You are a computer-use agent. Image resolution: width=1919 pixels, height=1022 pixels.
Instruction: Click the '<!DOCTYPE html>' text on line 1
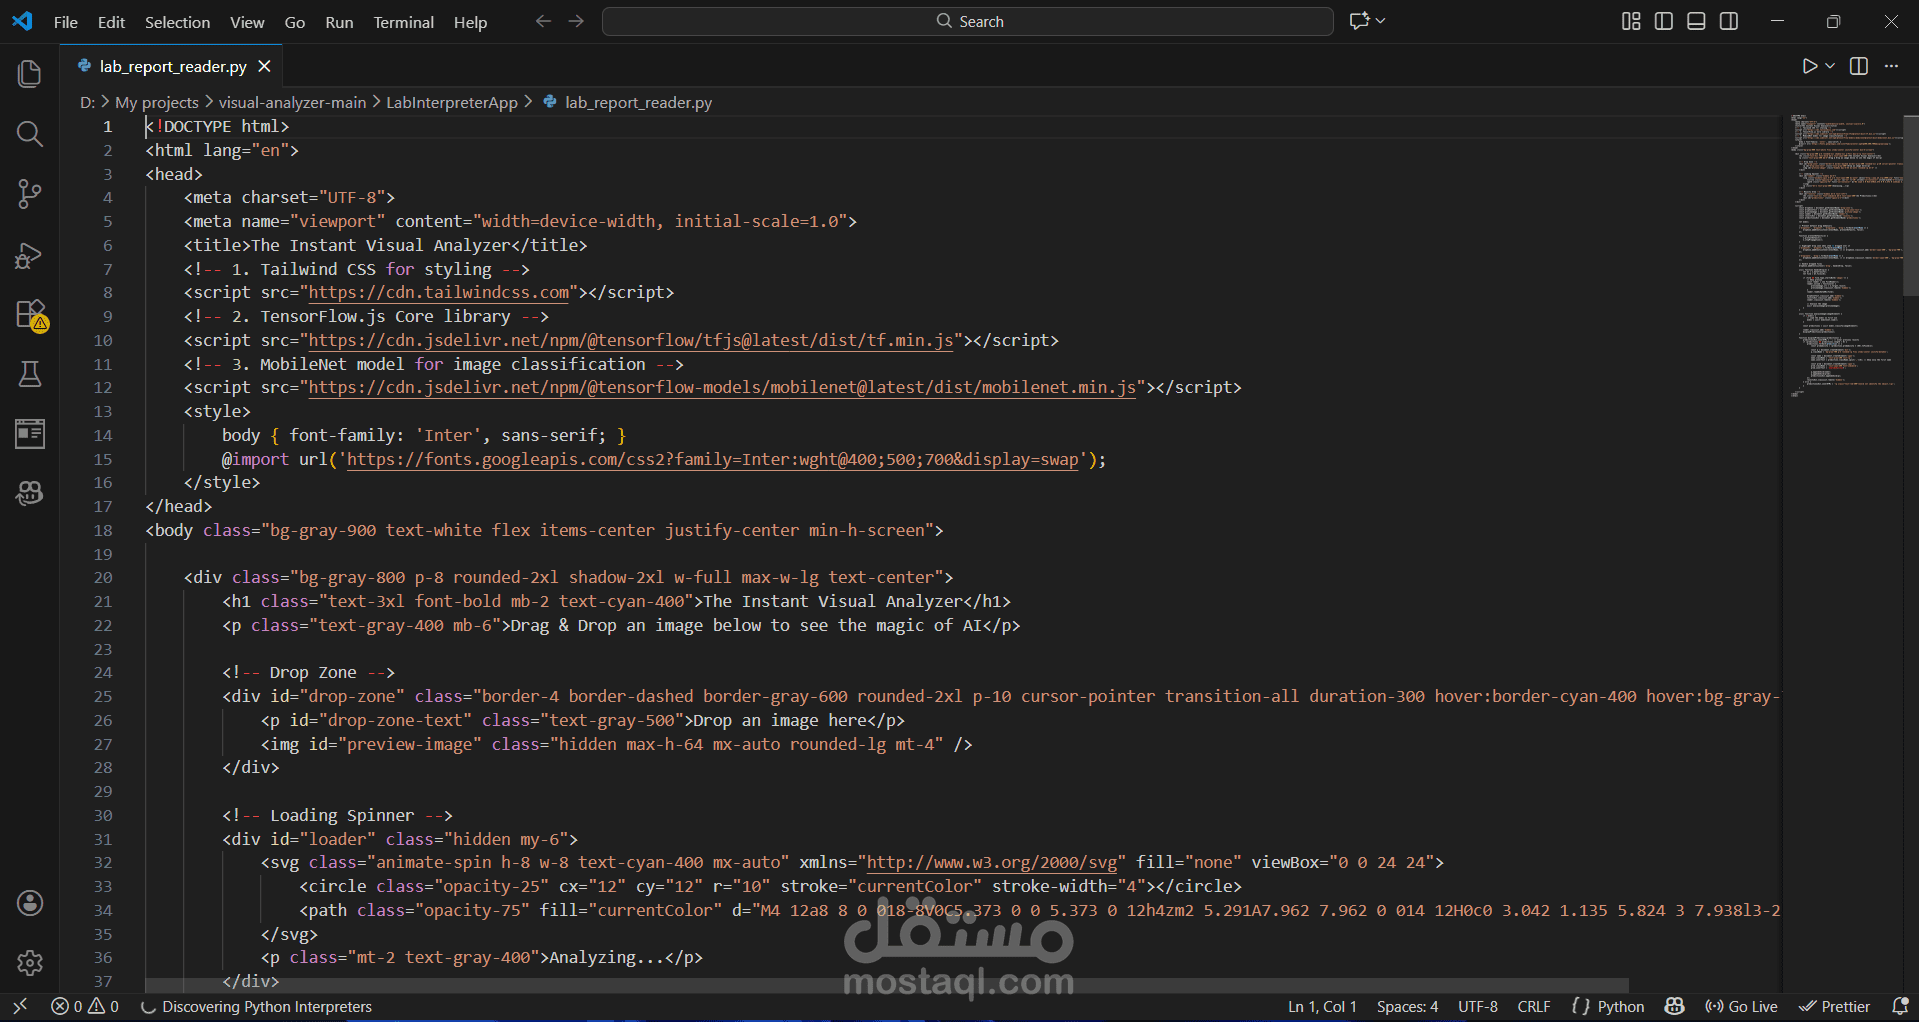pos(217,127)
